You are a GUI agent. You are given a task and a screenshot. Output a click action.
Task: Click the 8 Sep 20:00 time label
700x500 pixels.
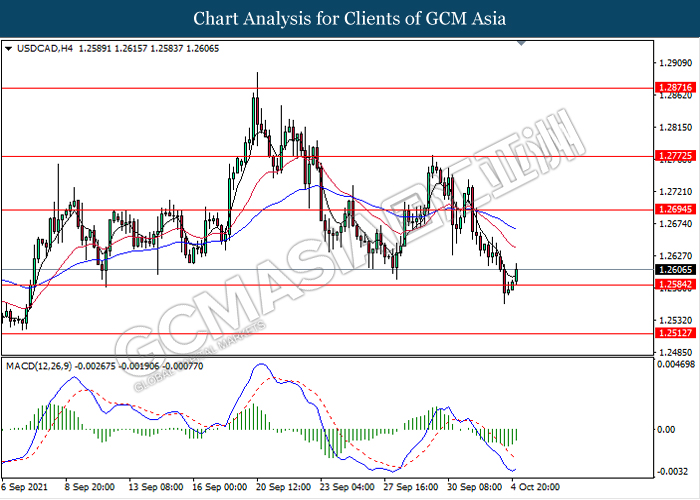tap(89, 487)
